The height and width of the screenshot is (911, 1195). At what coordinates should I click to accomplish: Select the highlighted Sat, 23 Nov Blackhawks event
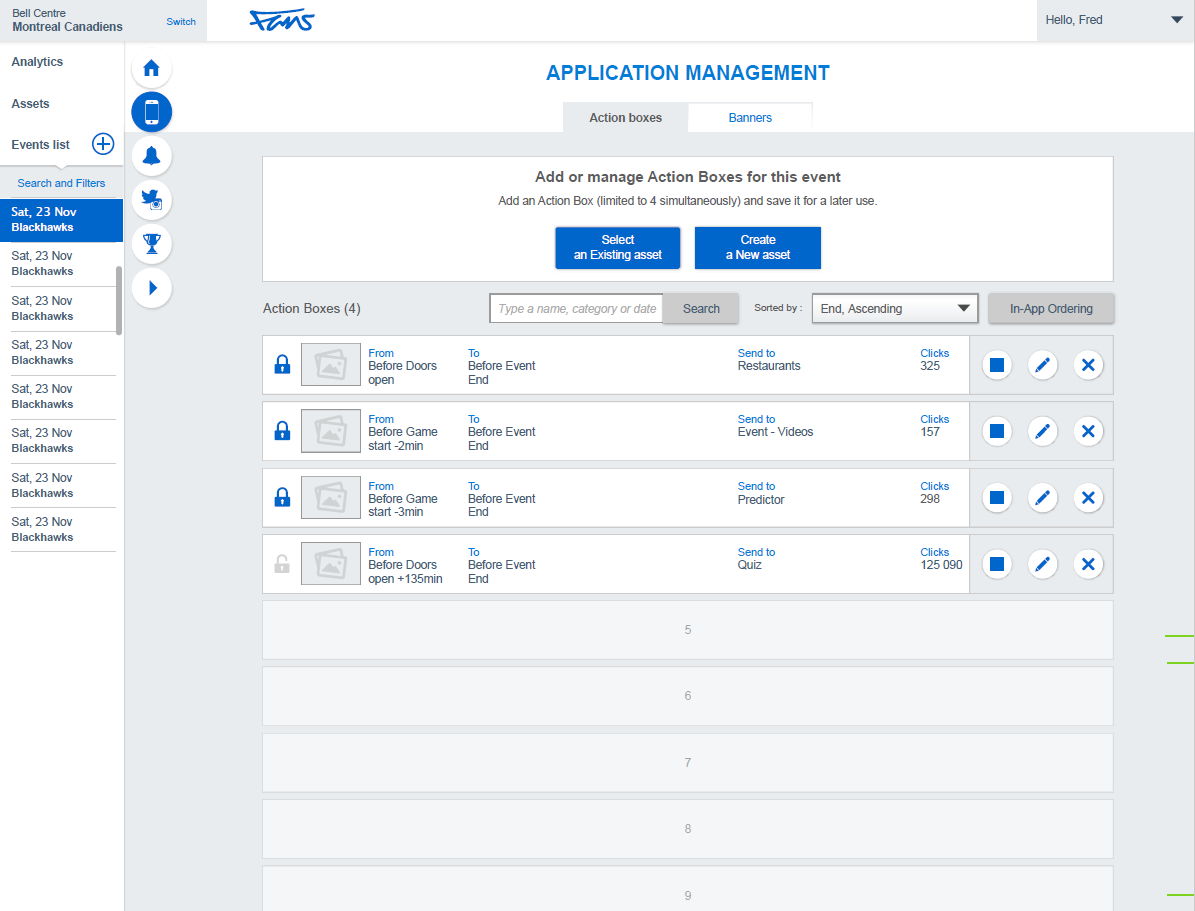click(61, 220)
